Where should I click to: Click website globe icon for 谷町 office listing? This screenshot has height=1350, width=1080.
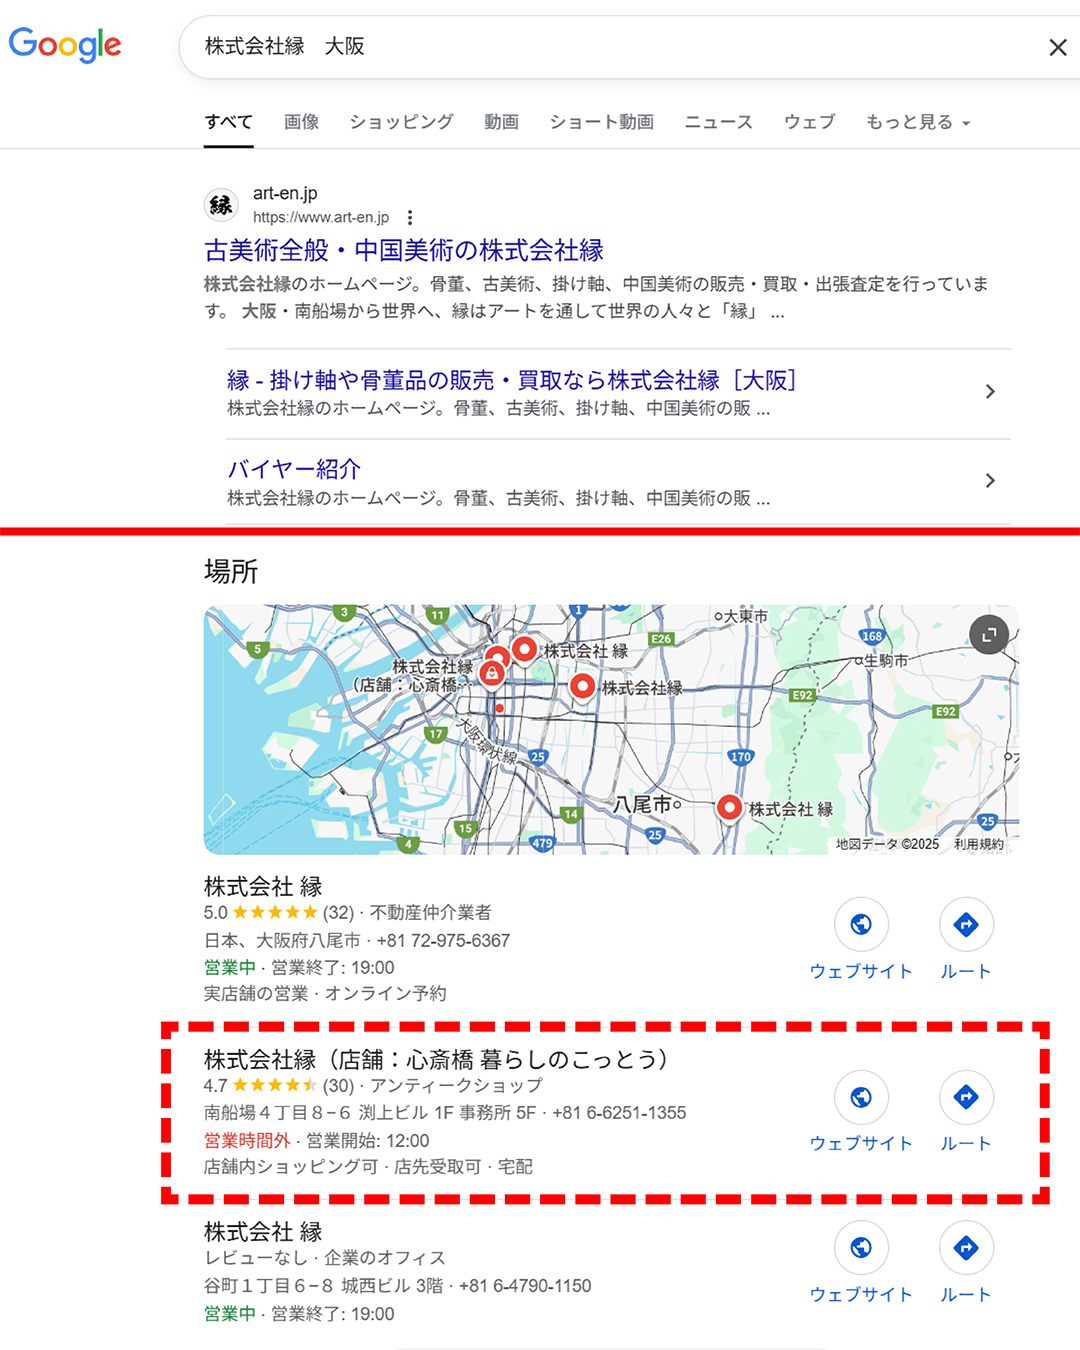click(861, 1247)
